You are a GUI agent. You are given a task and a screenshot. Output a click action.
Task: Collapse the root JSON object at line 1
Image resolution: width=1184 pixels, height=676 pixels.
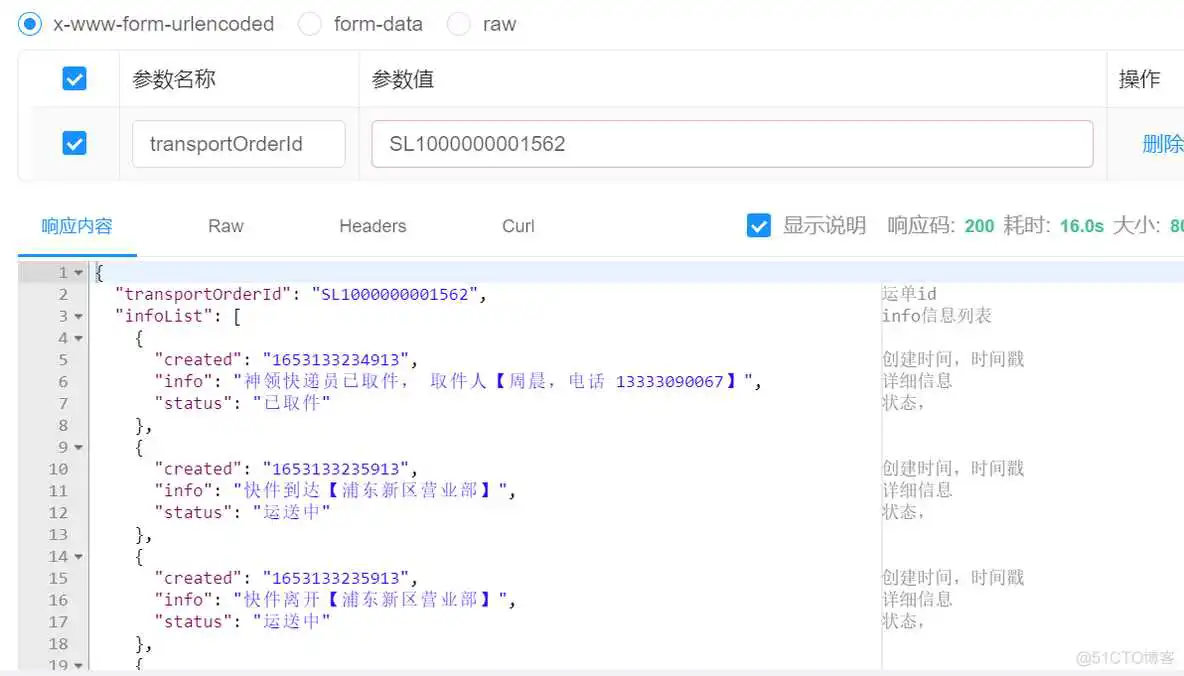coord(78,273)
